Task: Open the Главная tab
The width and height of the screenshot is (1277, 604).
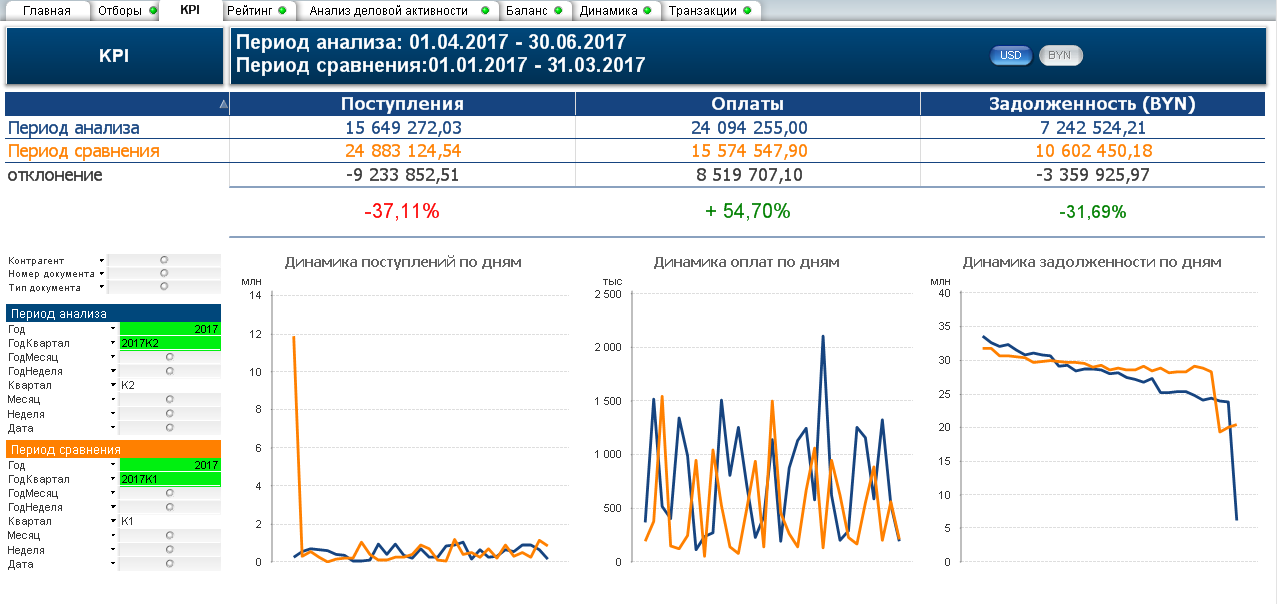Action: tap(47, 11)
